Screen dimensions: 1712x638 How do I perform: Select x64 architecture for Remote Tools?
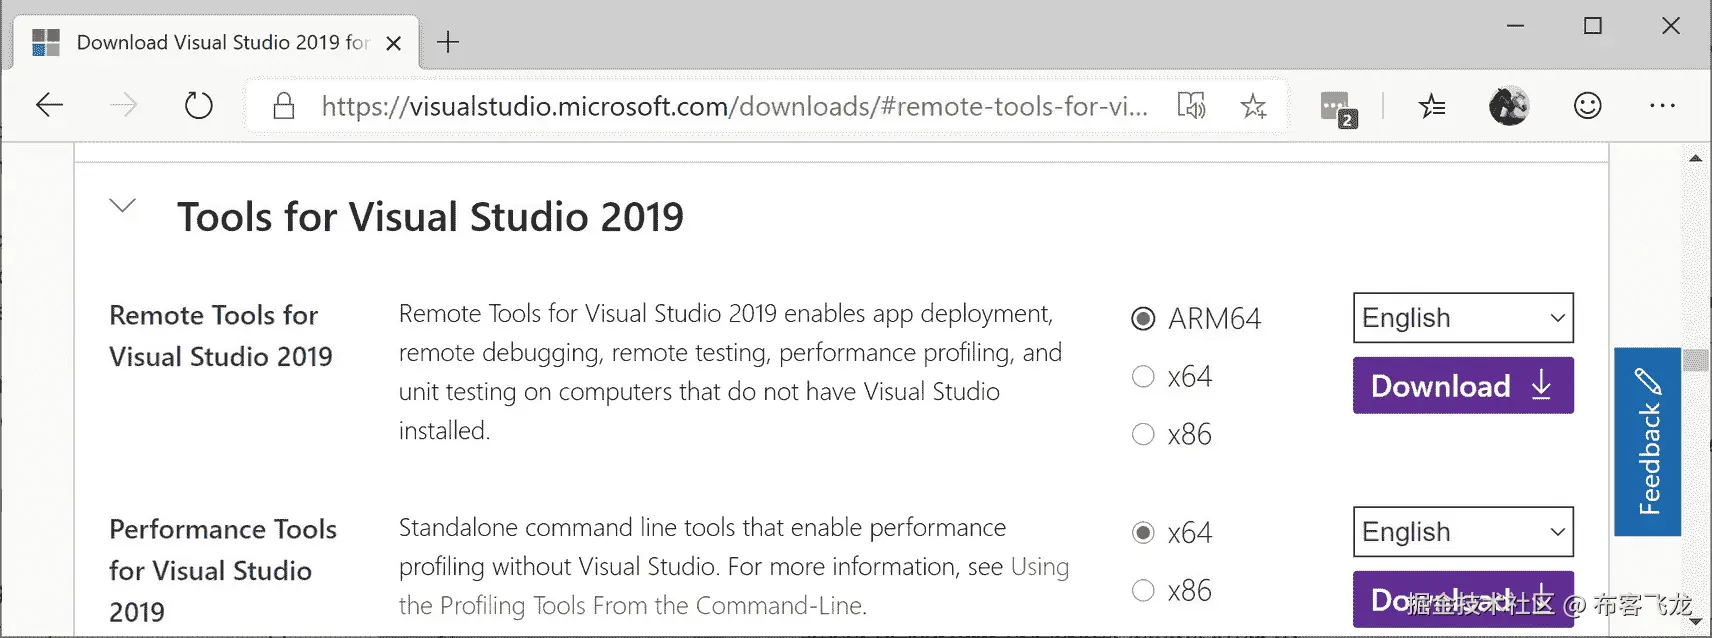[1143, 377]
